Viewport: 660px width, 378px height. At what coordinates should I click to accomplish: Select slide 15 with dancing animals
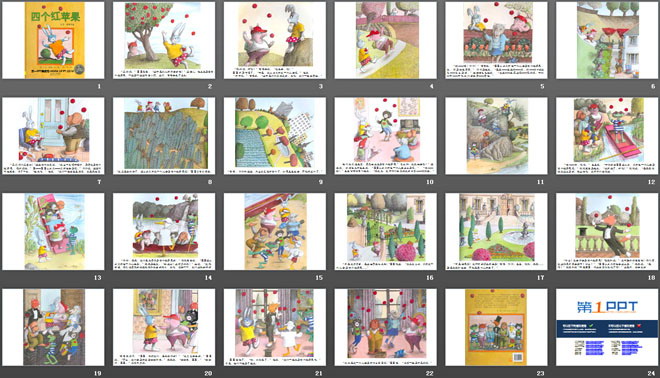click(x=275, y=232)
